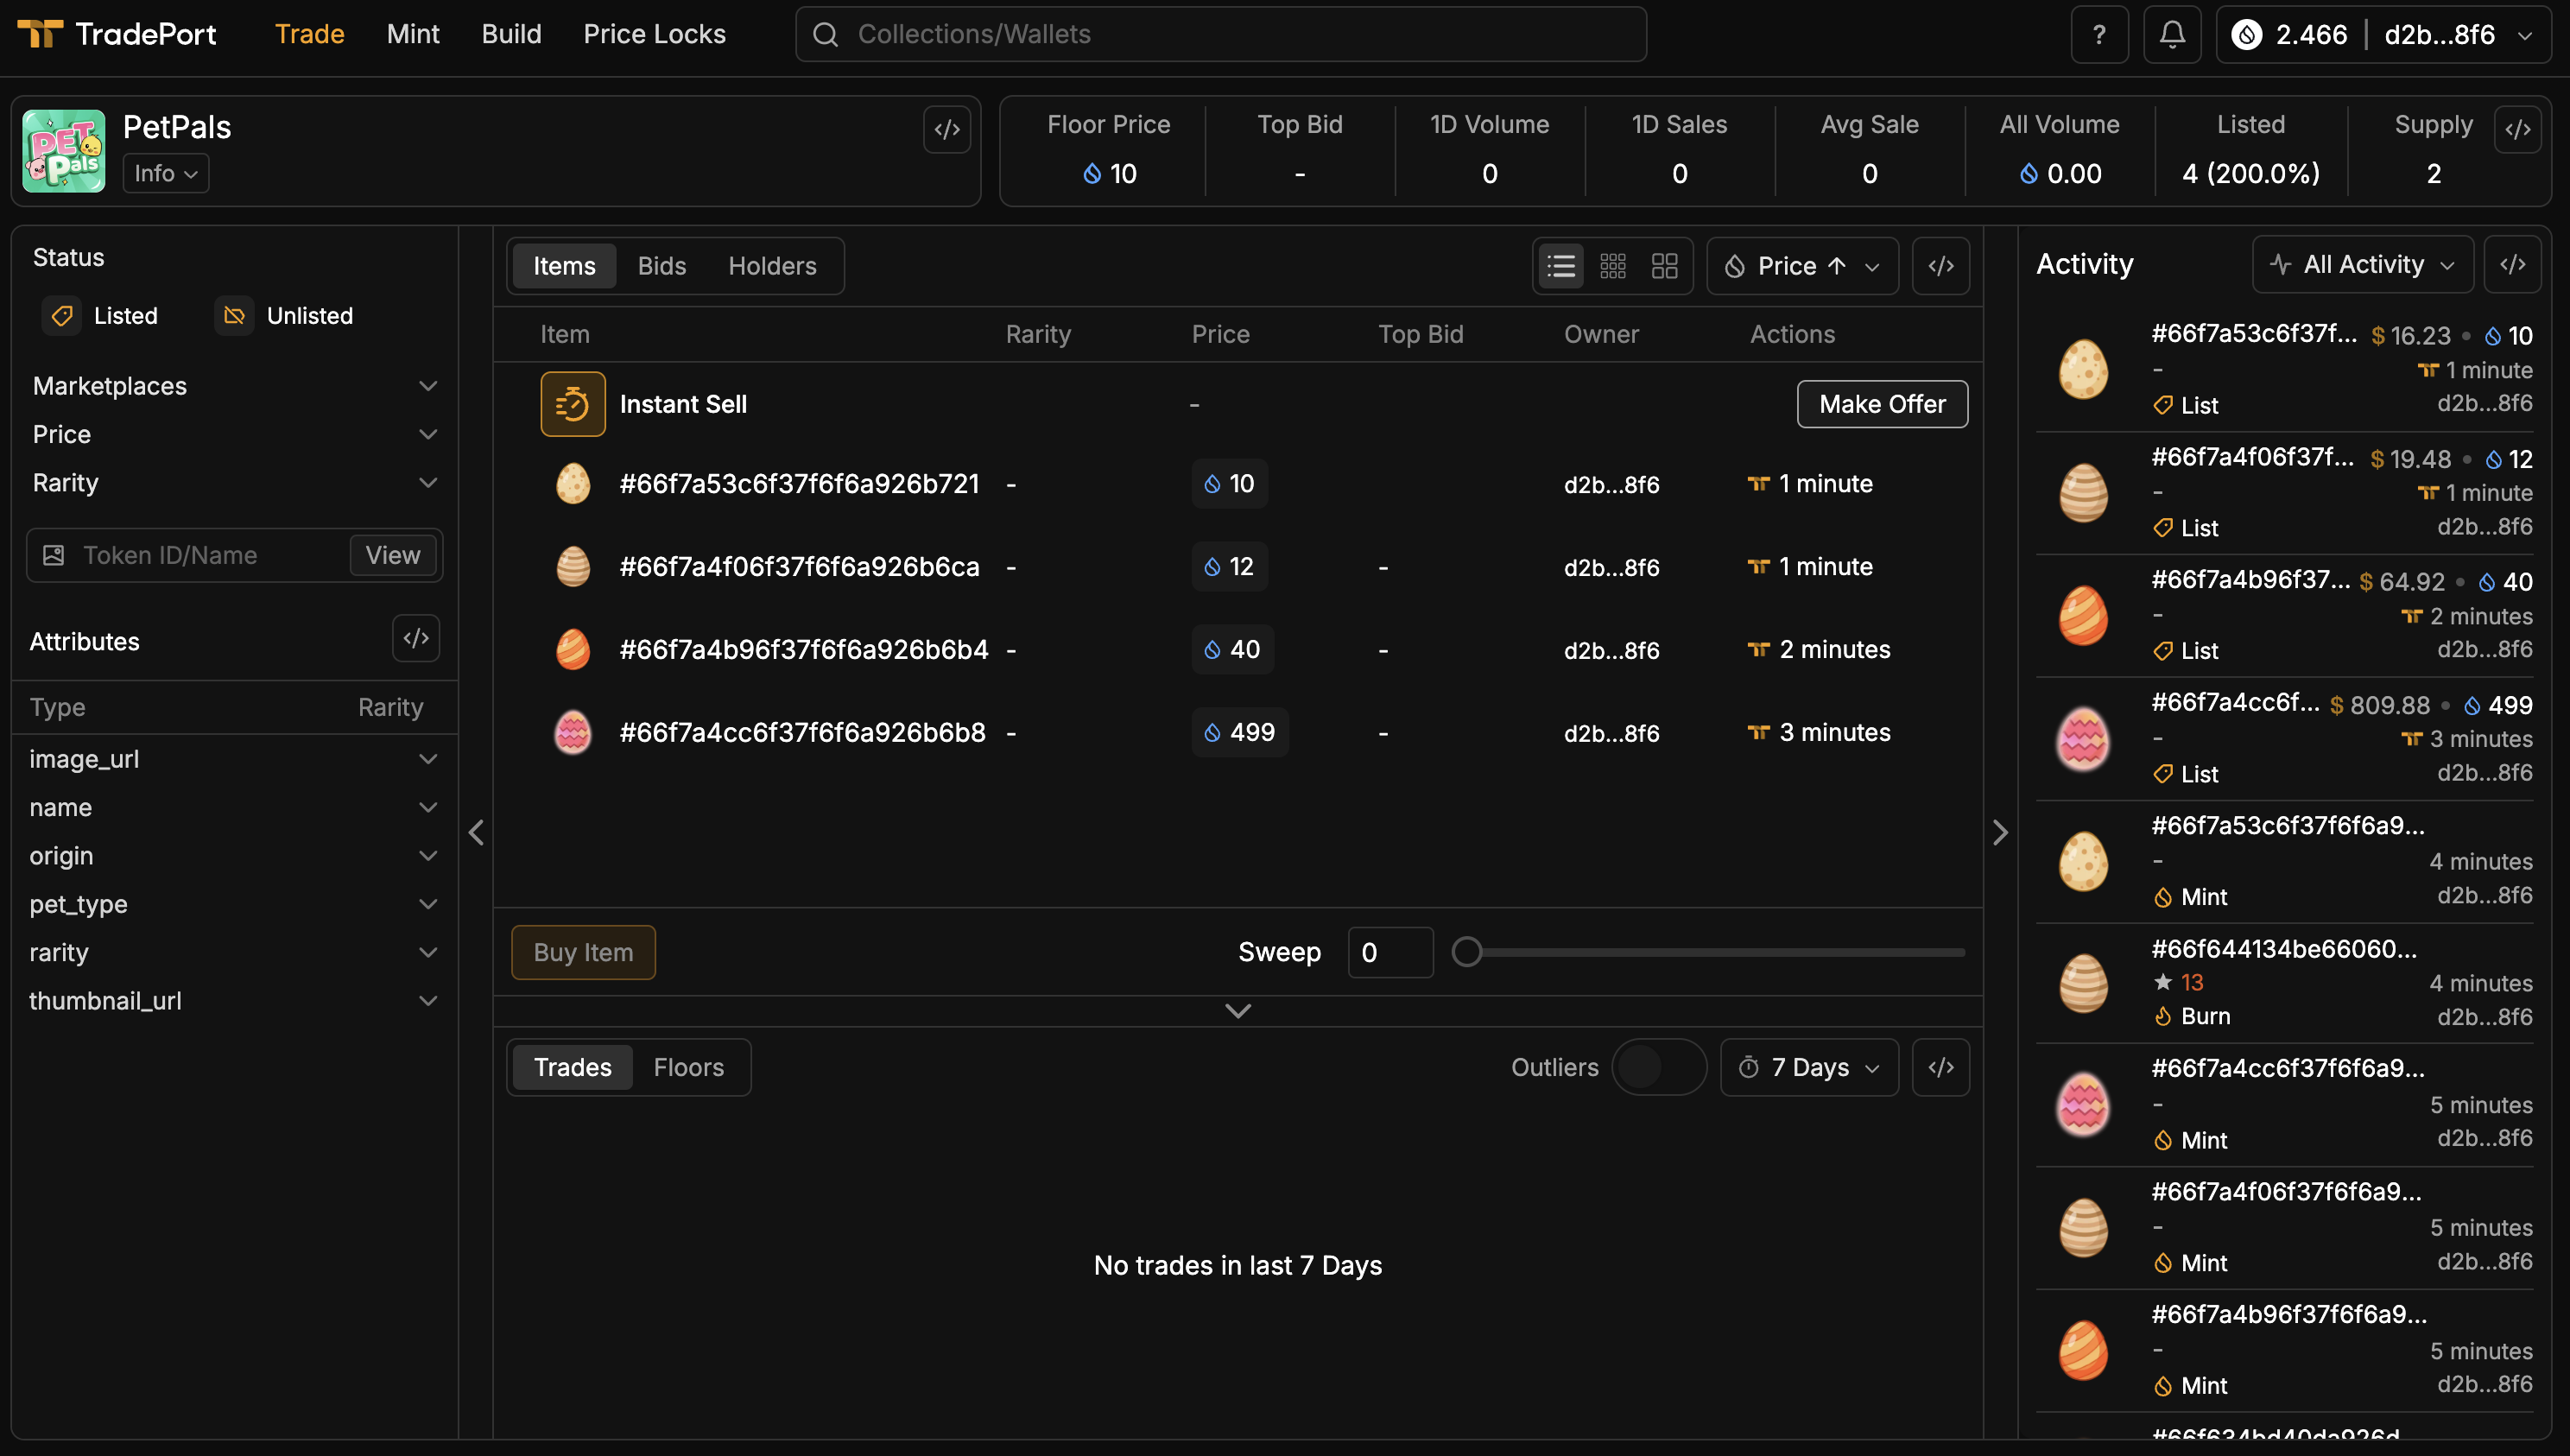Click the Instant Sell icon
The width and height of the screenshot is (2570, 1456).
[x=573, y=404]
